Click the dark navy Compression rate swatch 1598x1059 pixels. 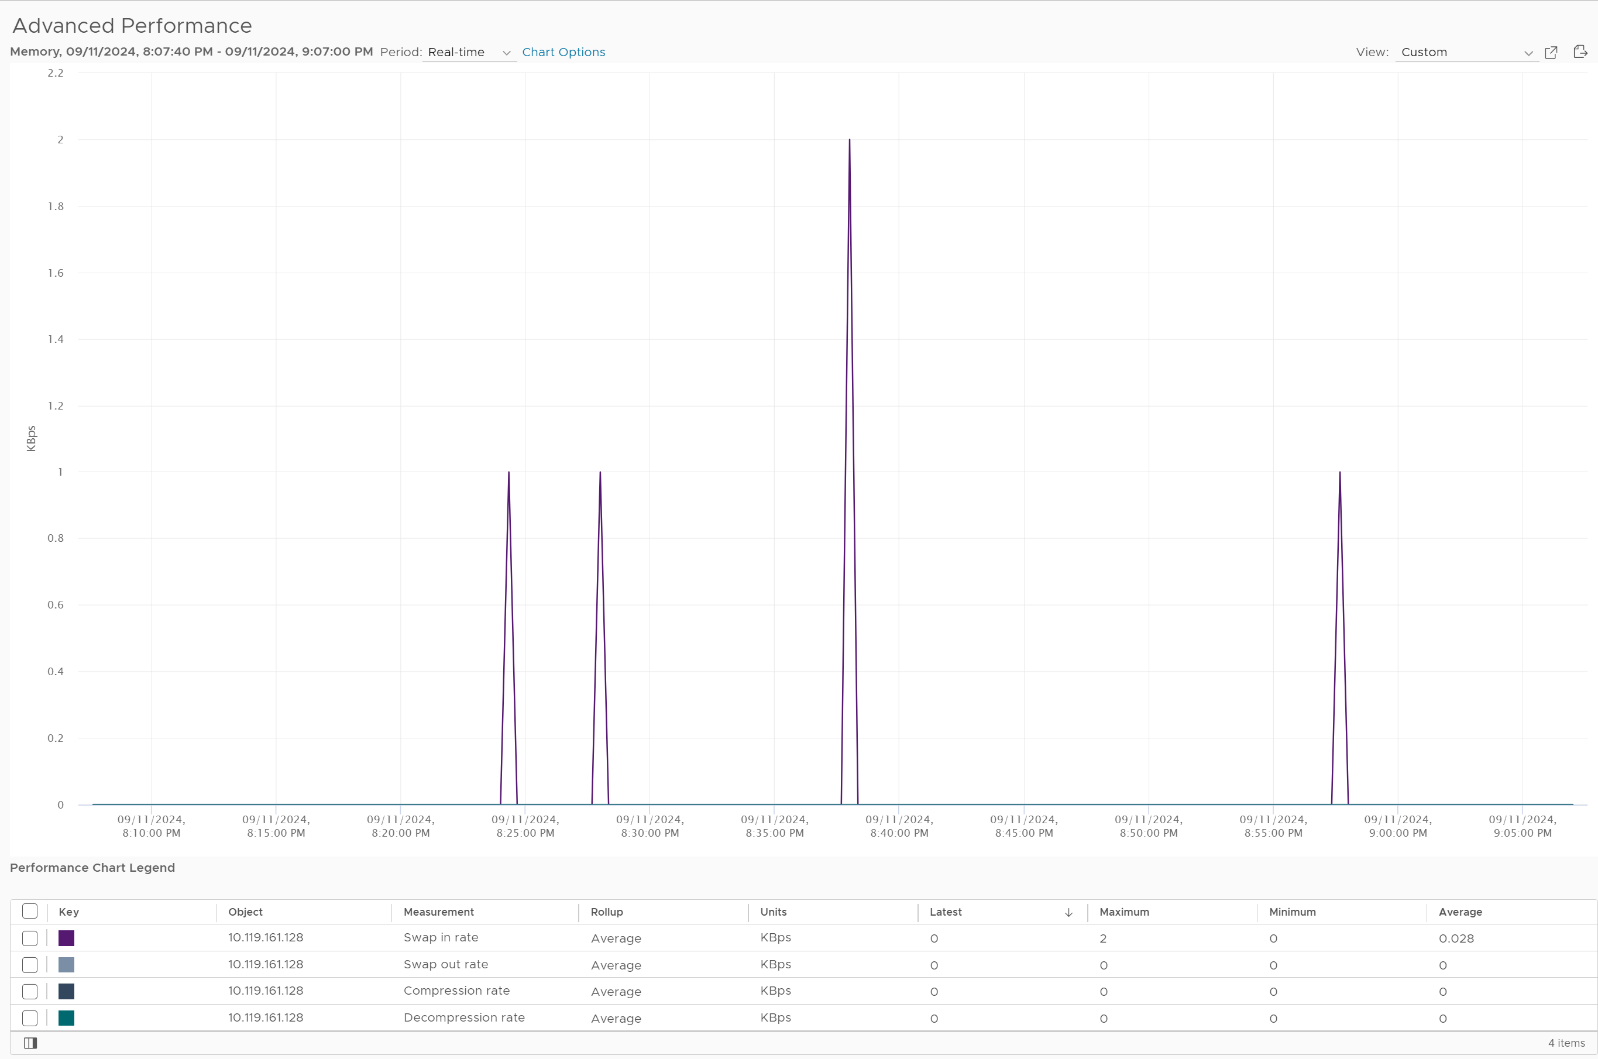point(66,991)
